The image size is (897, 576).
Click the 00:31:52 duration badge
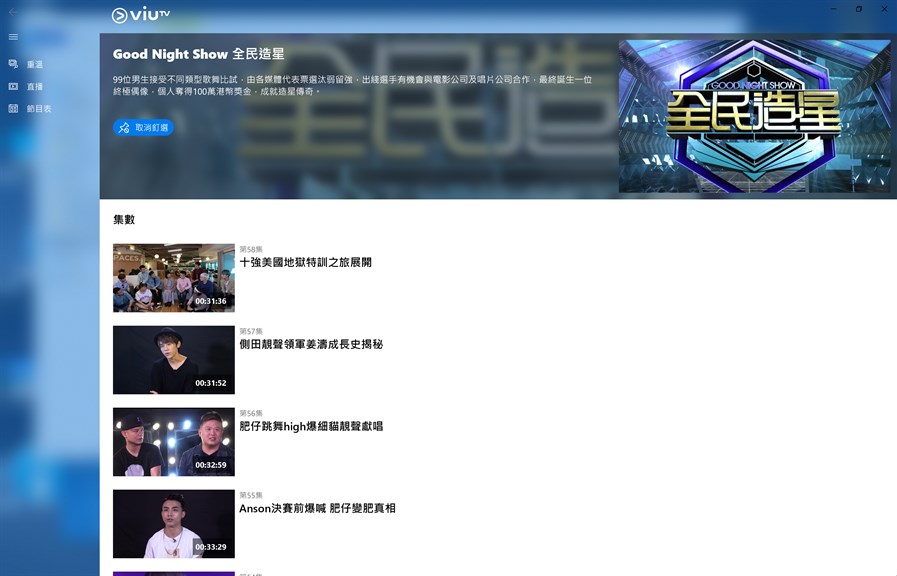click(x=211, y=383)
